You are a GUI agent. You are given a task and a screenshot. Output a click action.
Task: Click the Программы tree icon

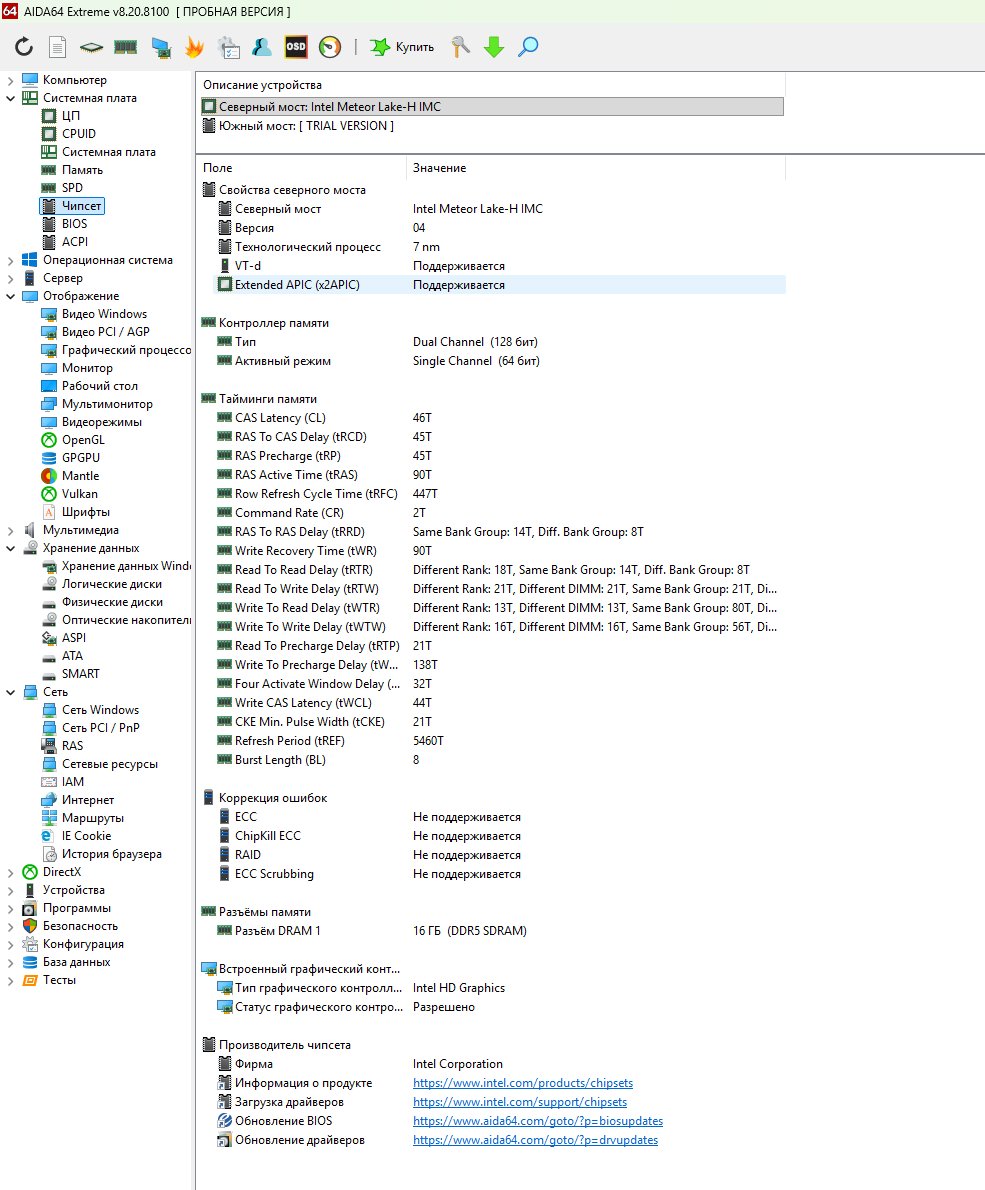30,908
